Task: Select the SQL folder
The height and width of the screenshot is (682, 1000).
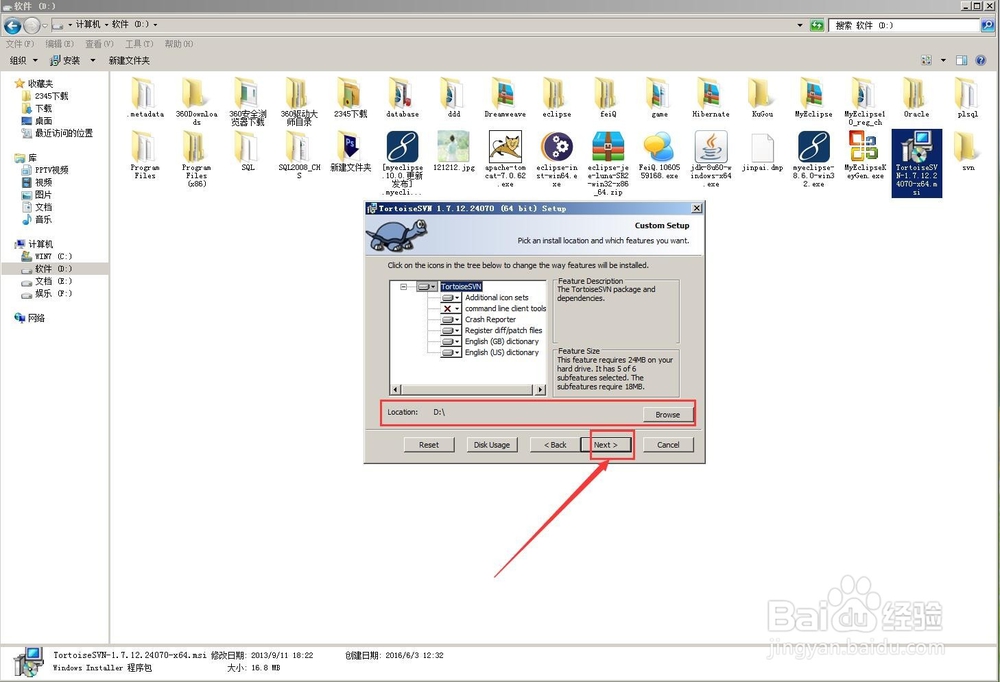Action: 248,151
